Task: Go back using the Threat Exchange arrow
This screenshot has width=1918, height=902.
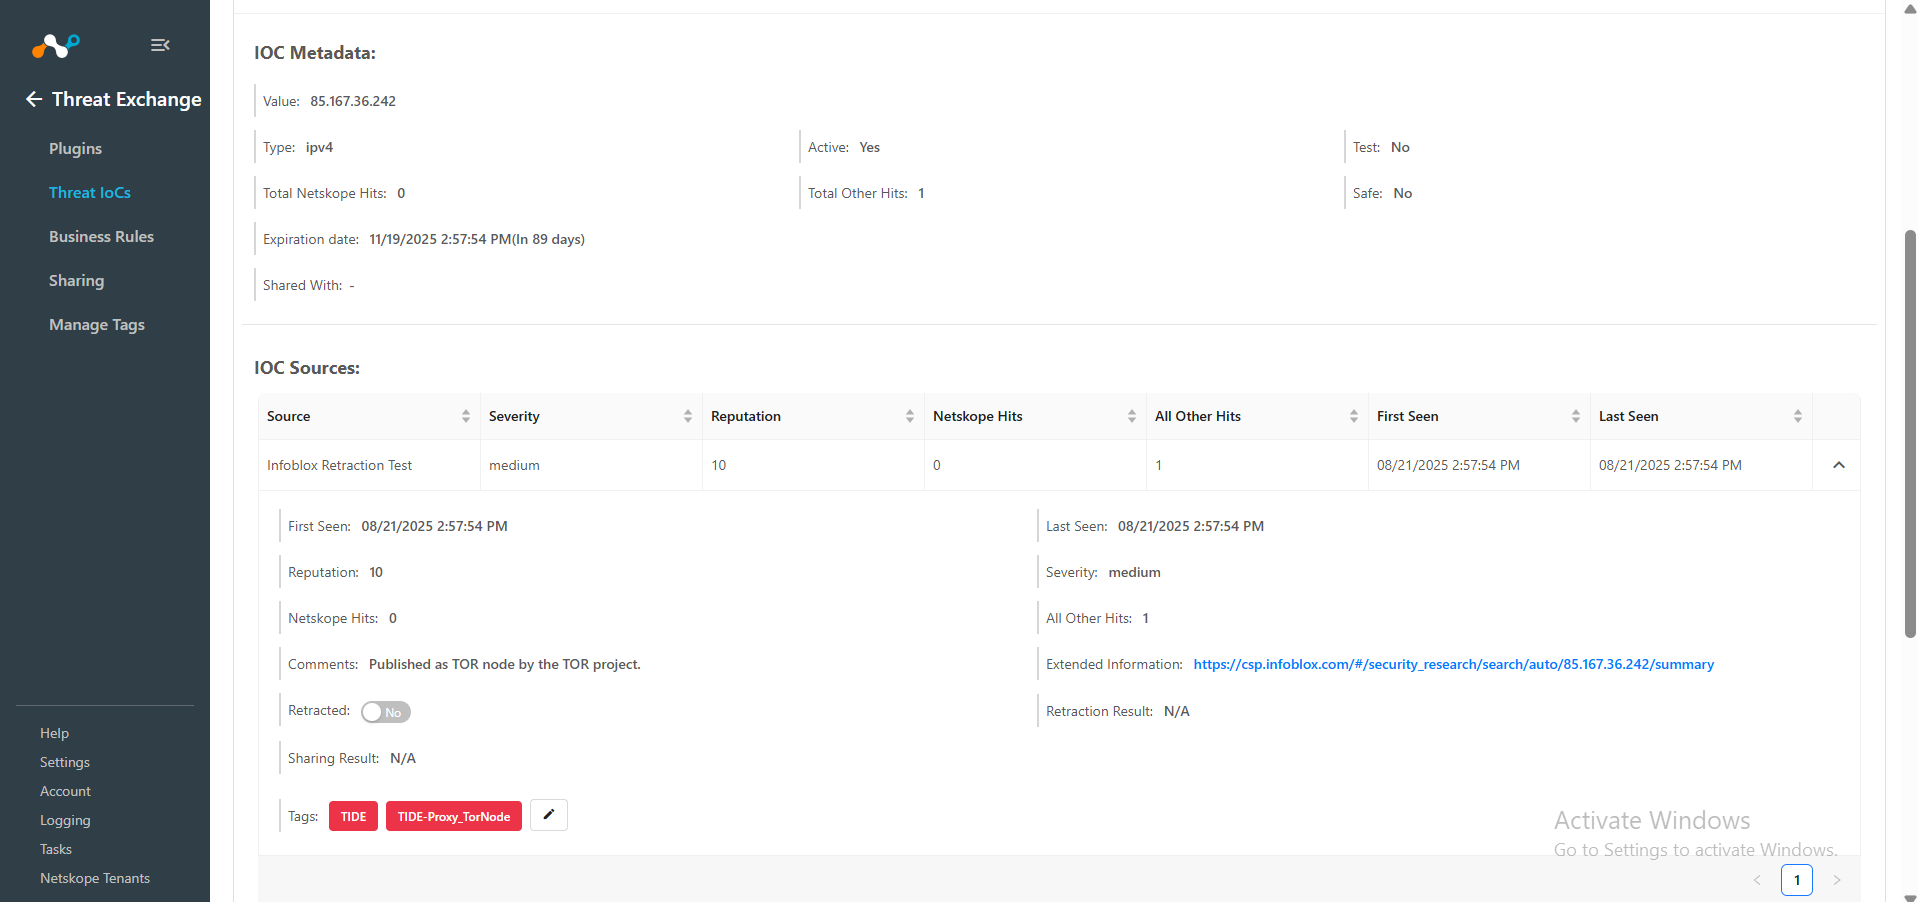Action: 34,99
